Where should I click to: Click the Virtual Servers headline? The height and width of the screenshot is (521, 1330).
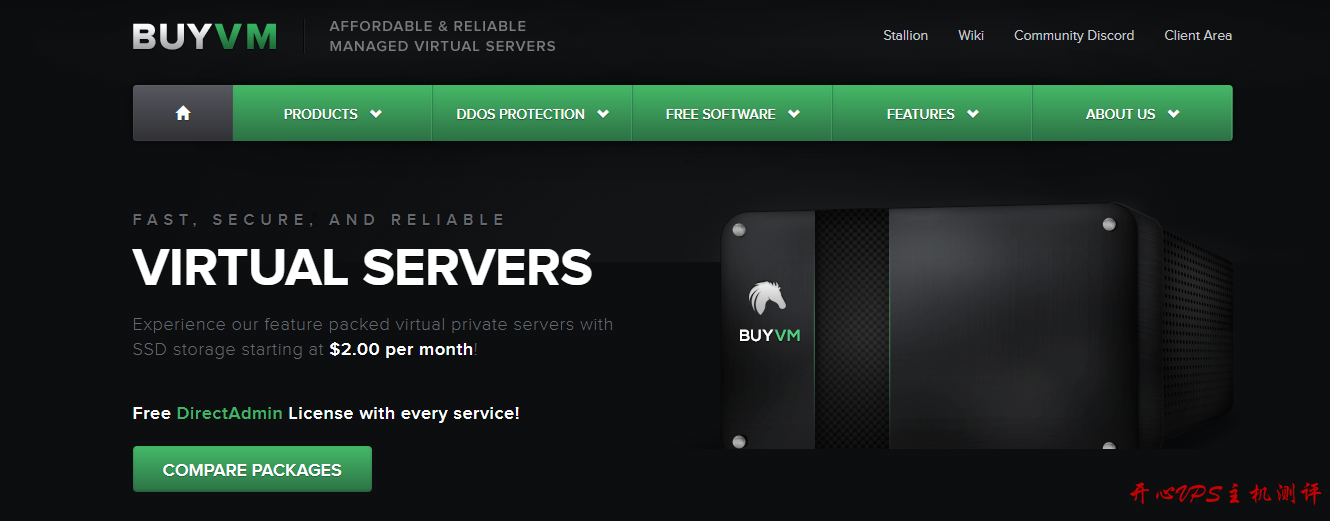click(362, 267)
